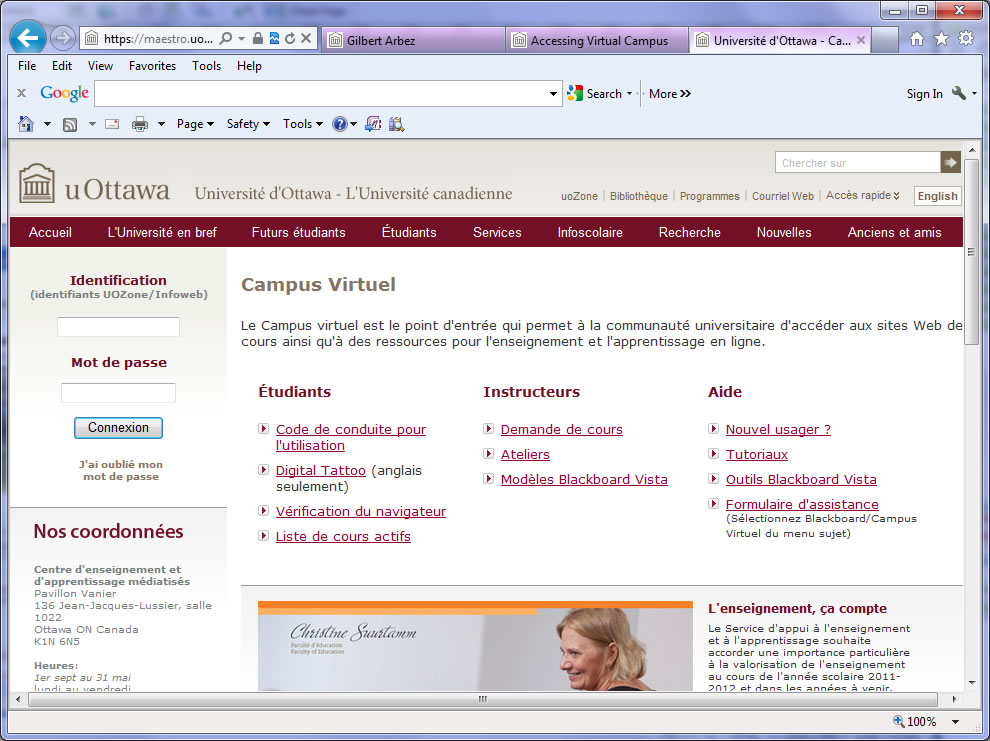The image size is (990, 741).
Task: Click the RSS feeds icon
Action: [x=70, y=124]
